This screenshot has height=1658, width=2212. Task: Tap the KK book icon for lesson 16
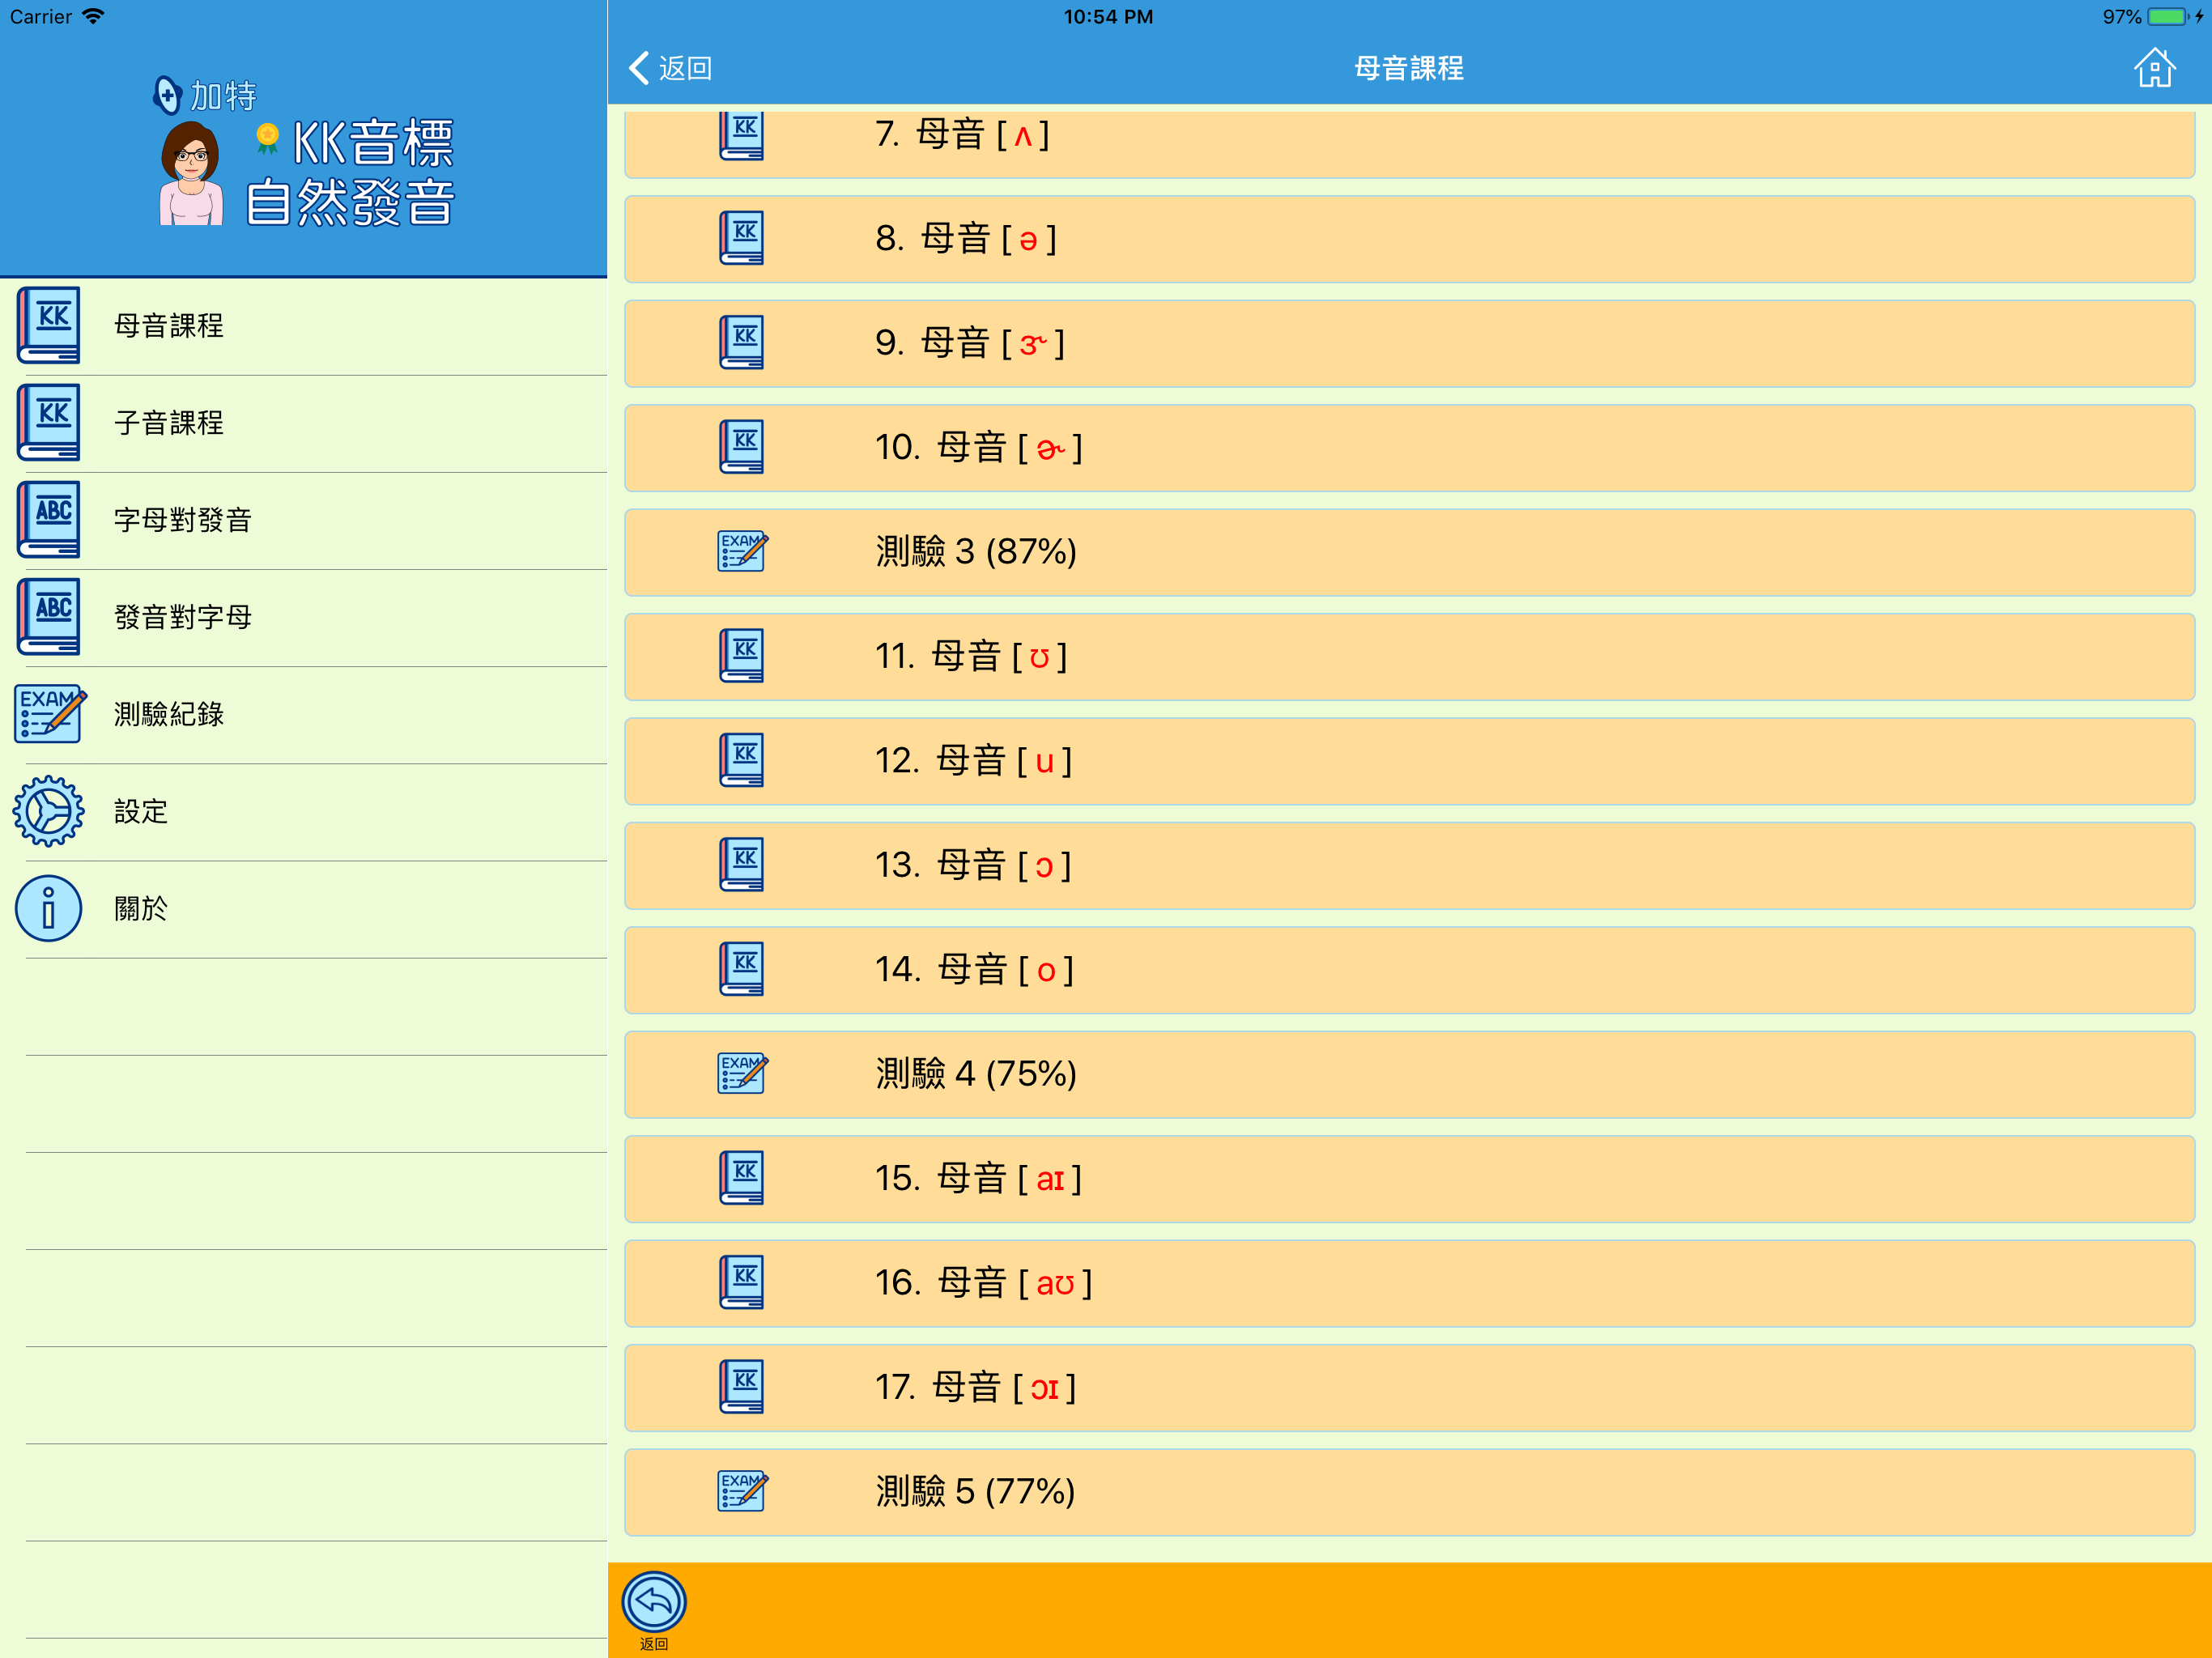click(742, 1282)
